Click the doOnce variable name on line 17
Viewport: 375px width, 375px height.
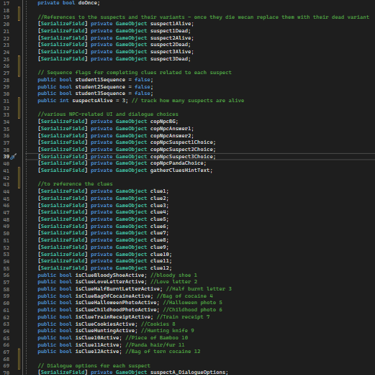88,3
